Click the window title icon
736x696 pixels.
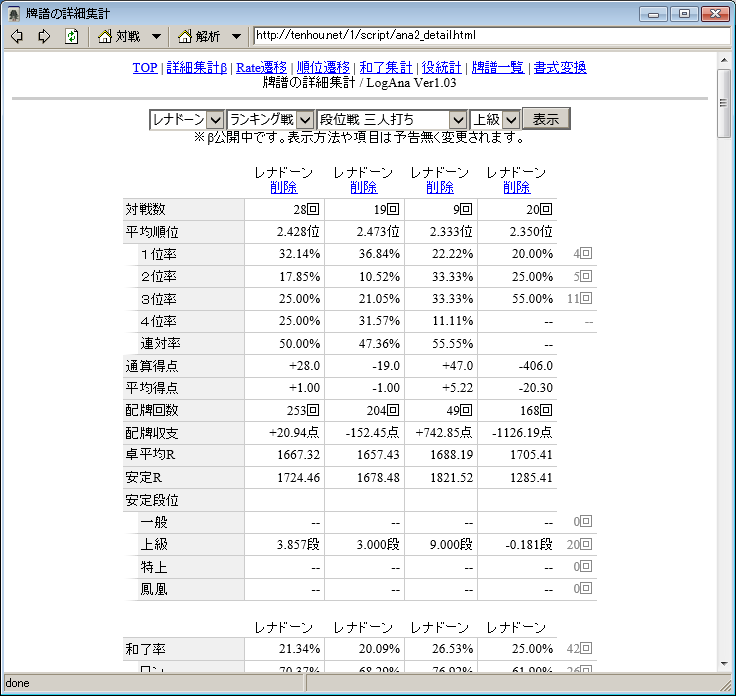point(14,14)
